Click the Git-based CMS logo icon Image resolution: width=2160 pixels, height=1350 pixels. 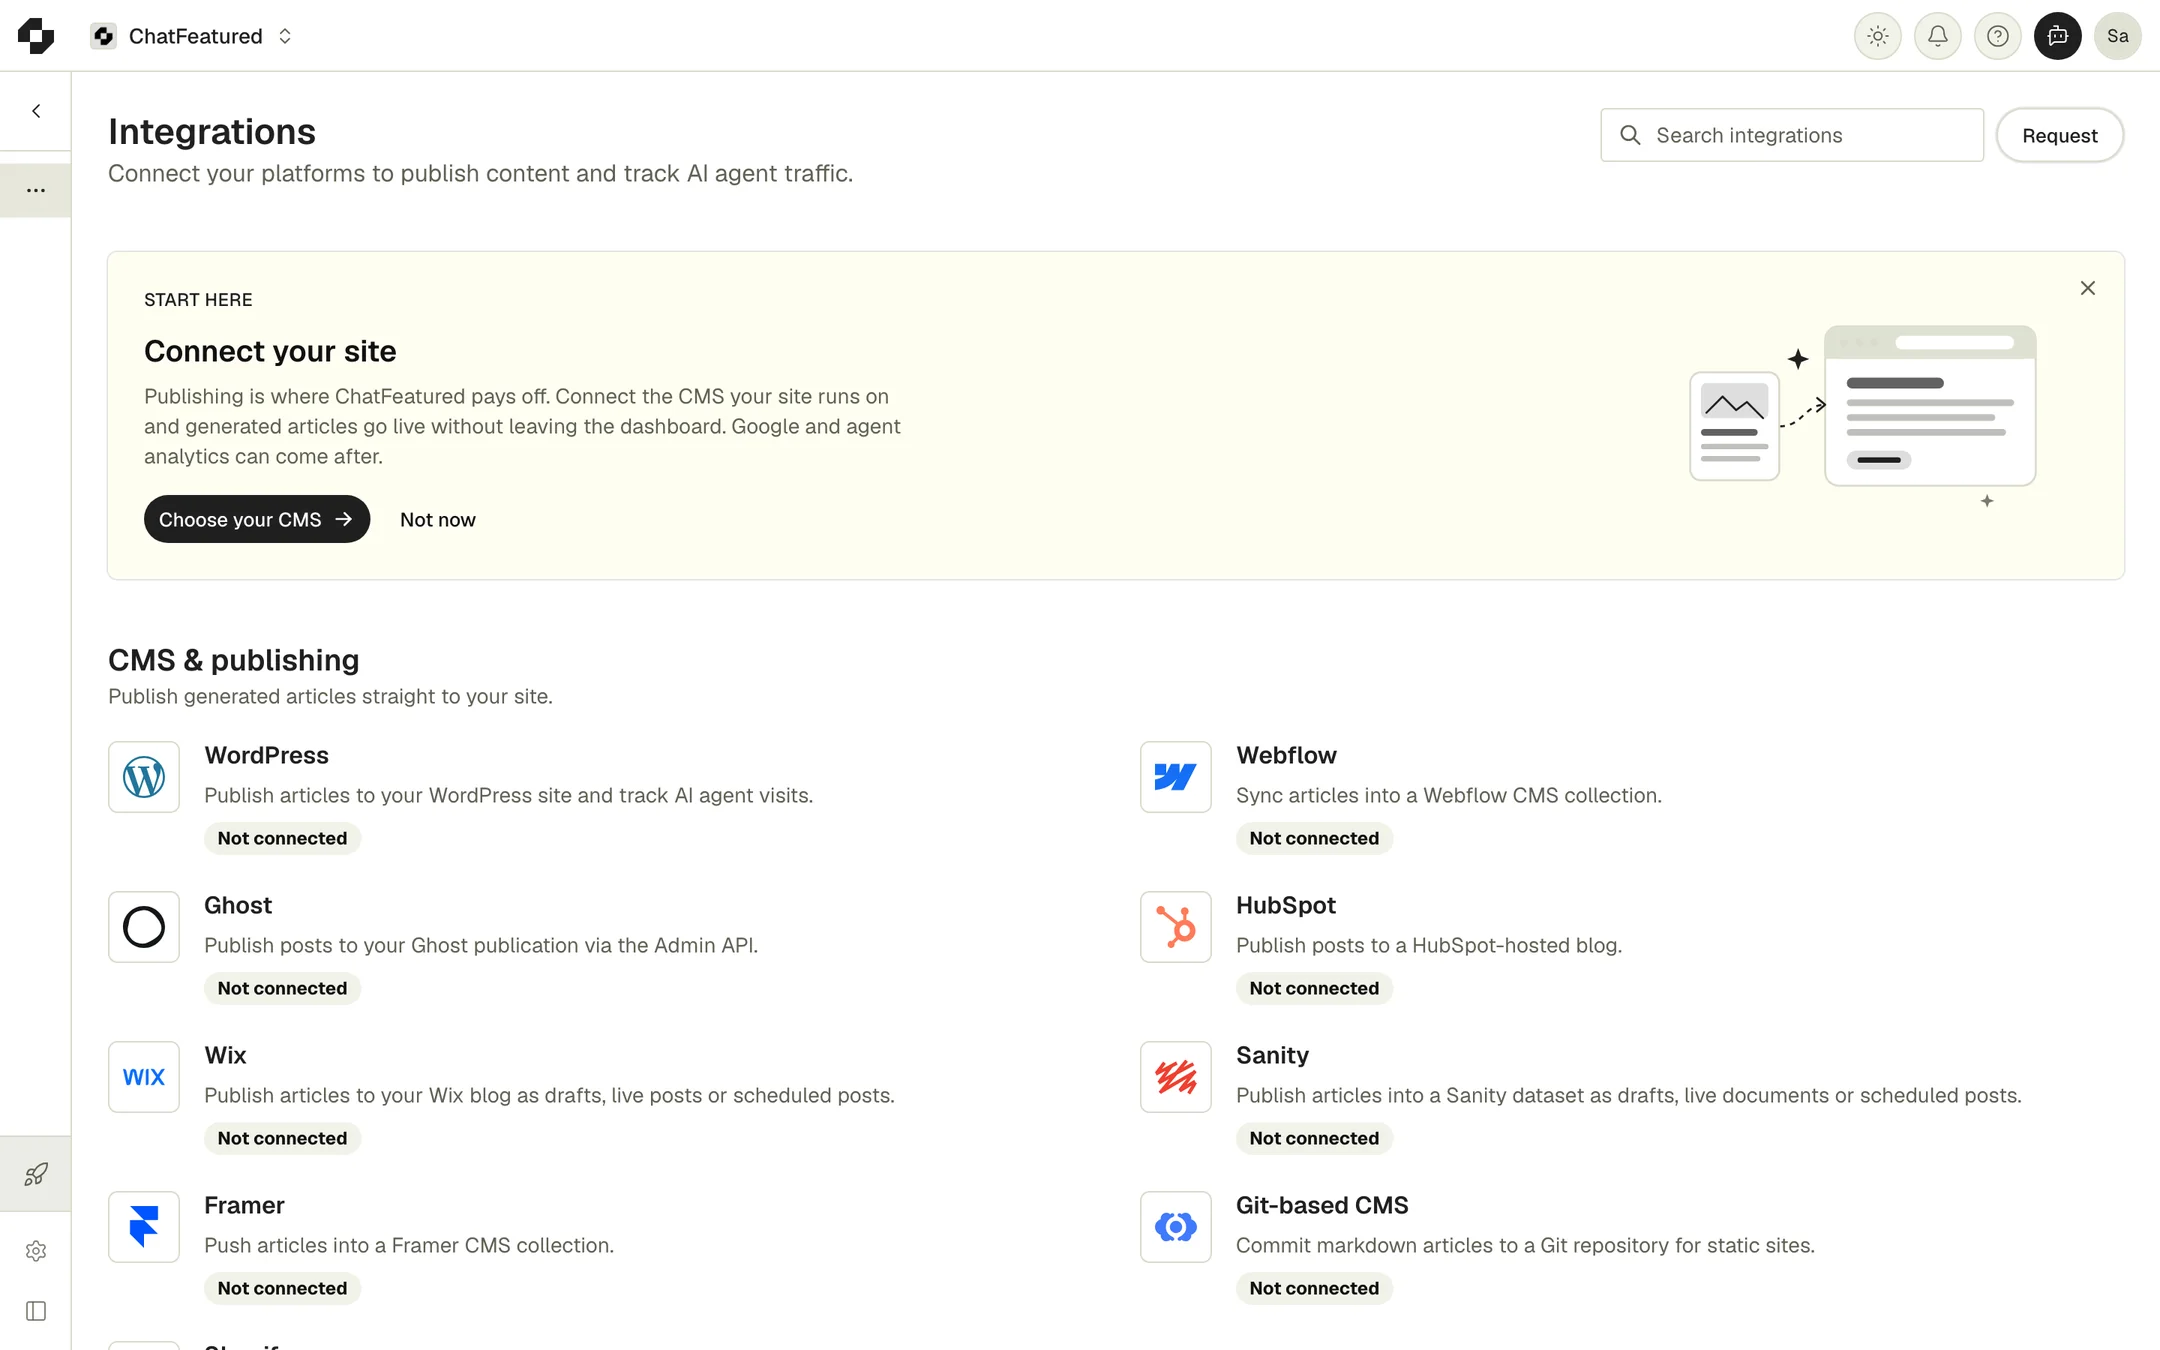click(1176, 1227)
